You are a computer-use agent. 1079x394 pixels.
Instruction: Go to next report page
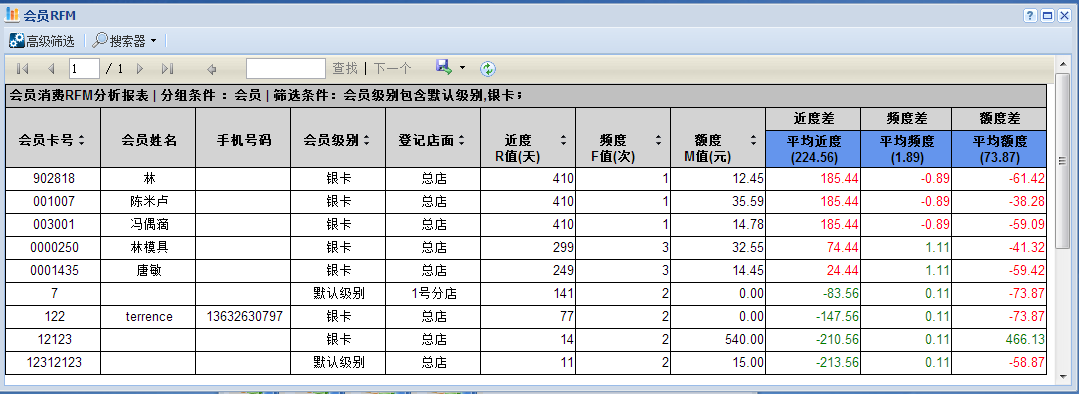tap(140, 69)
